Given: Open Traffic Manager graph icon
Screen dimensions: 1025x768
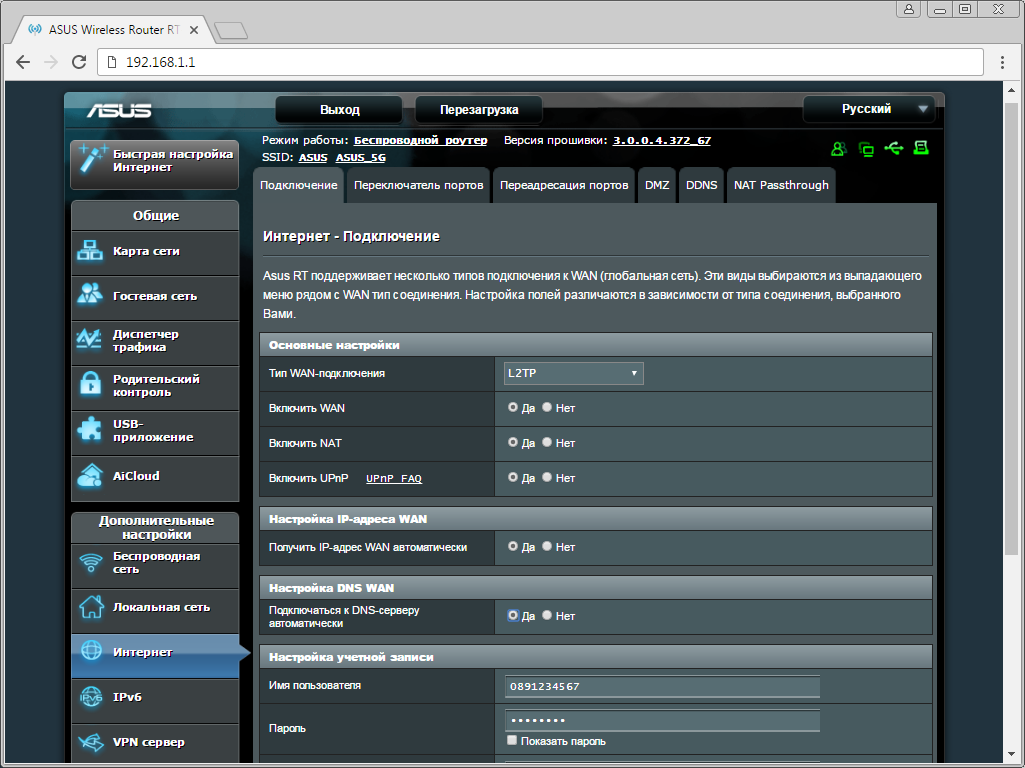Looking at the screenshot, I should (89, 340).
